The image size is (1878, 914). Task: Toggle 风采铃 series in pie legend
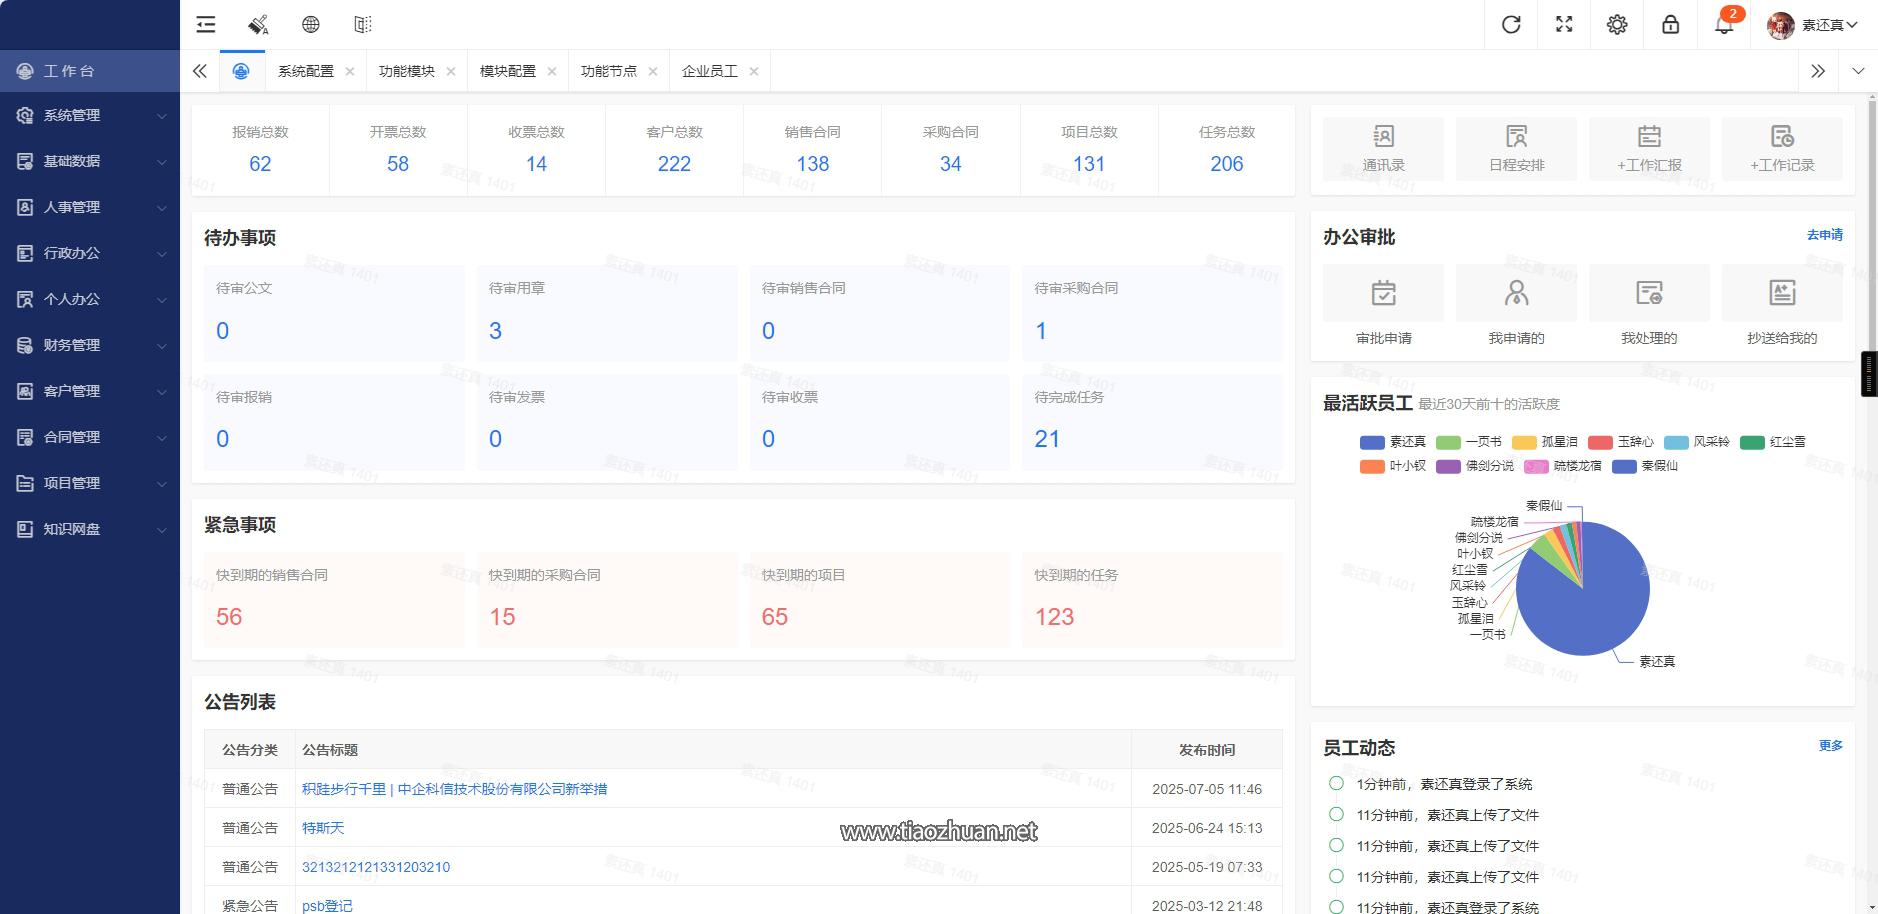[x=1697, y=442]
